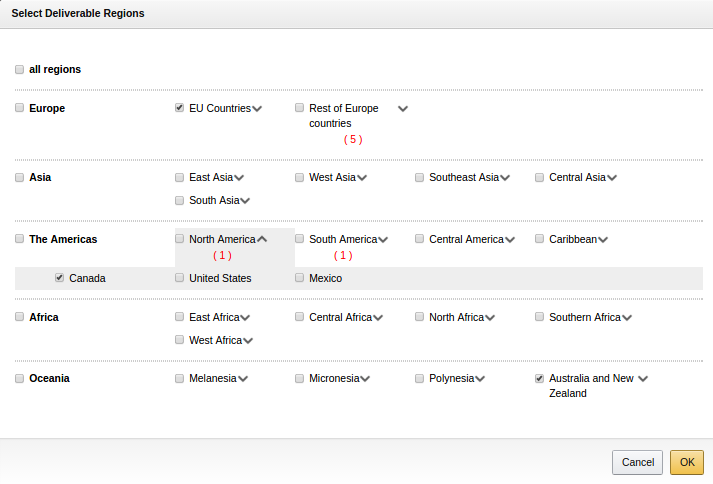Expand the Polynesia chevron
The width and height of the screenshot is (713, 484).
coord(480,379)
